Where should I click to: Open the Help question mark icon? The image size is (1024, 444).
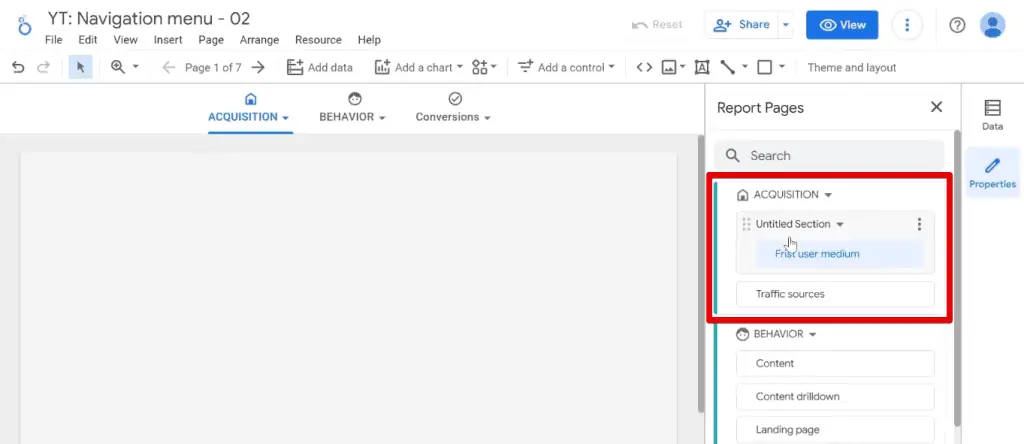(x=957, y=25)
